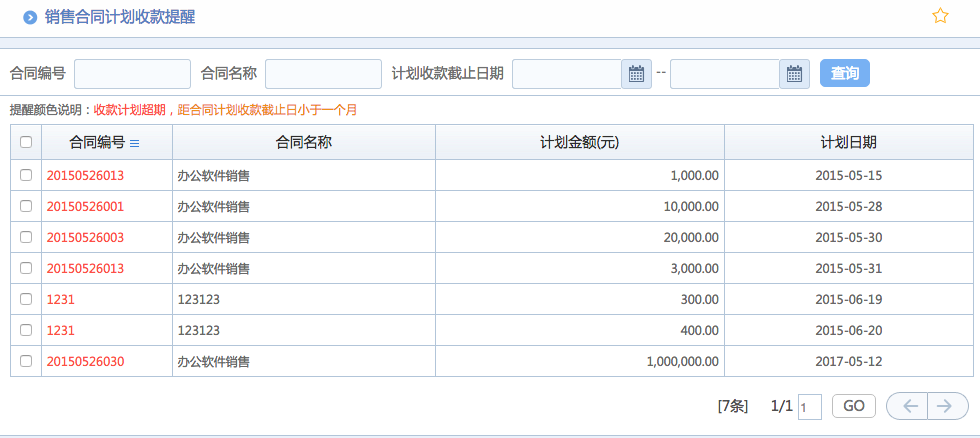Check the row for contract 20150526001

[x=26, y=206]
